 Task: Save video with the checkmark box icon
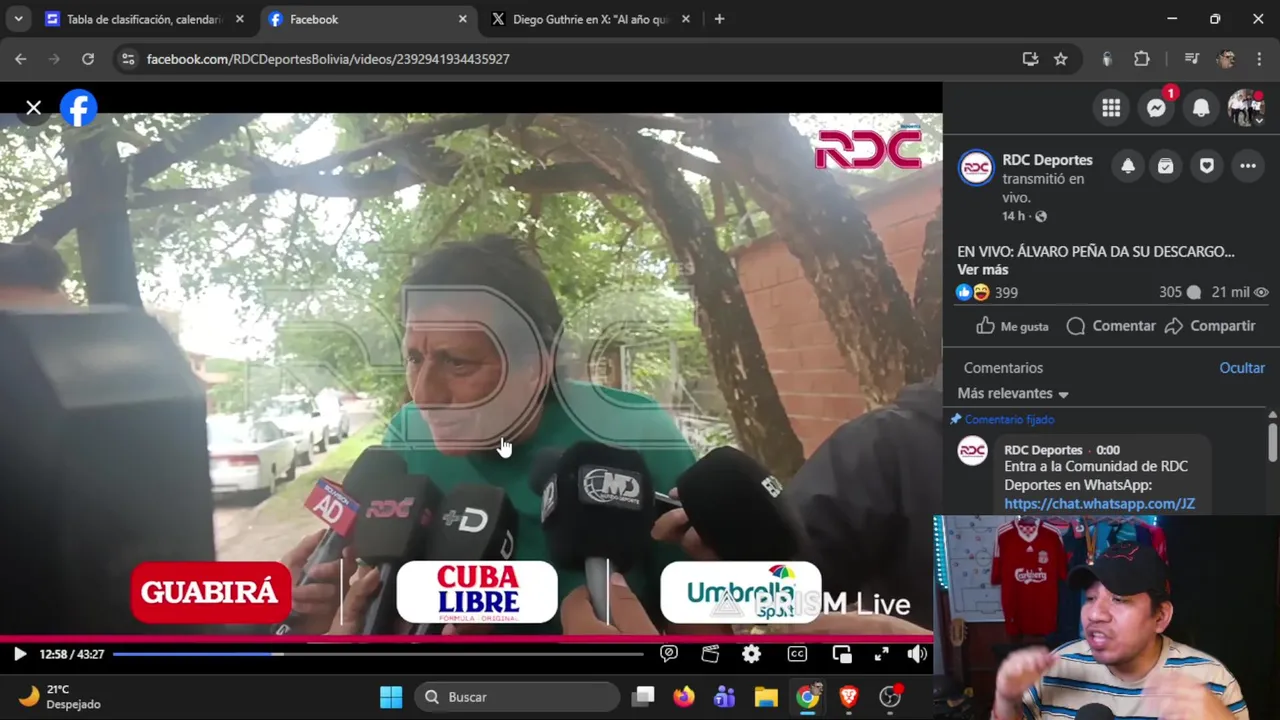pyautogui.click(x=1166, y=167)
